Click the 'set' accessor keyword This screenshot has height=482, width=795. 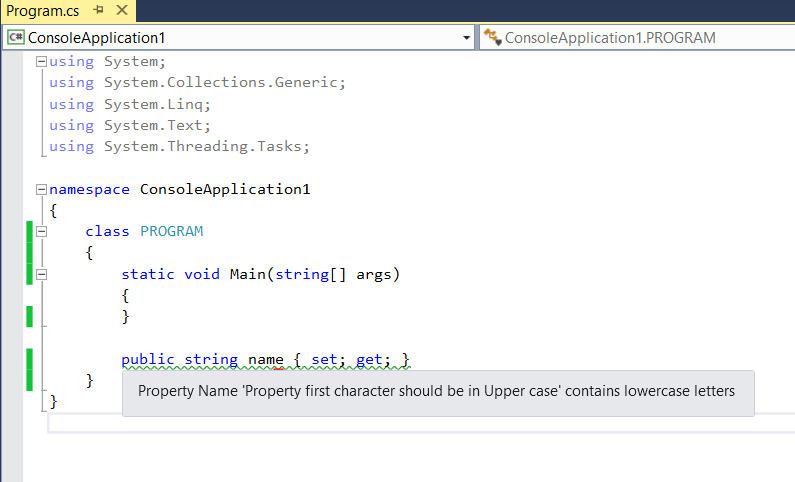[324, 359]
